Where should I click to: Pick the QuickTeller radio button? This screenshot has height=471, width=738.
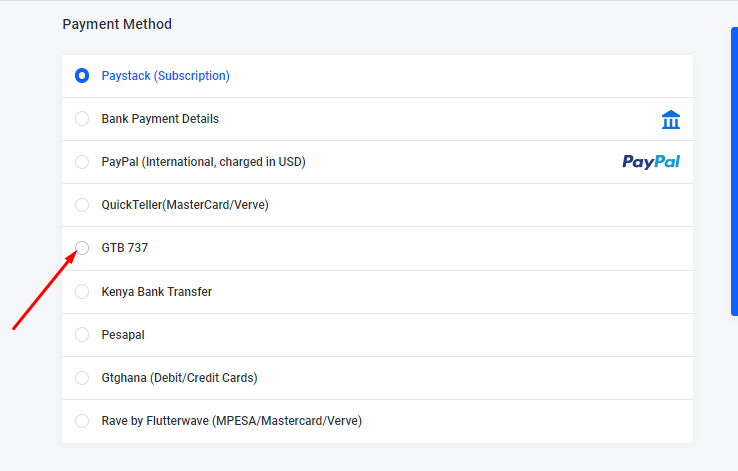click(82, 205)
